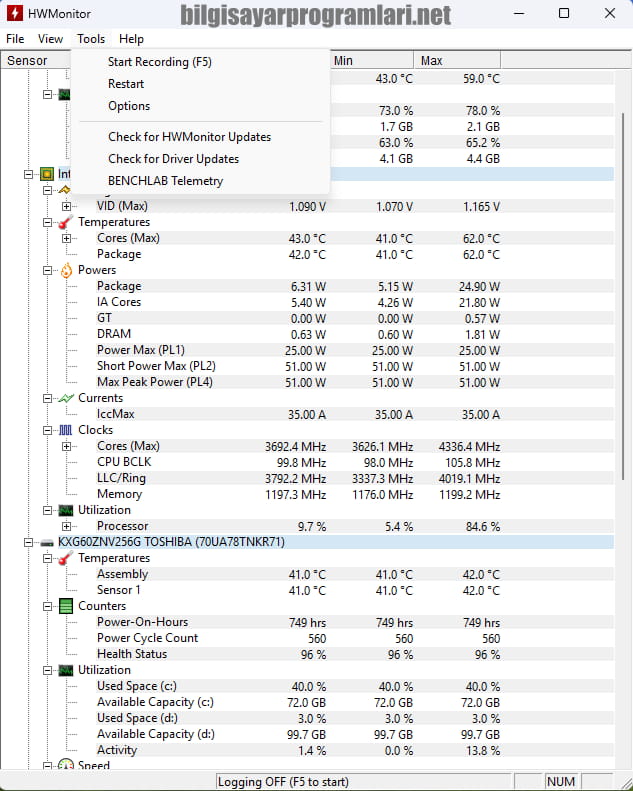Click the HWMonitor lightning app icon
The height and width of the screenshot is (791, 633).
[15, 13]
